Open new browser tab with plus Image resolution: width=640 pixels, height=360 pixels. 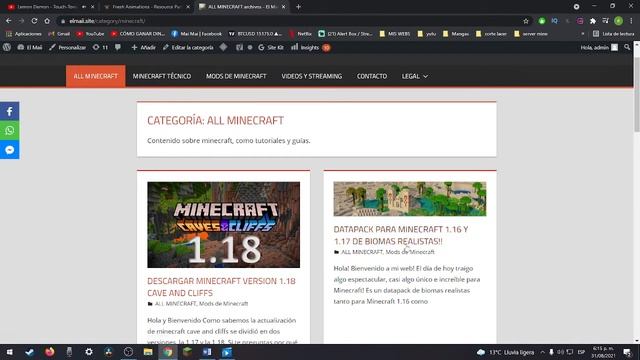pyautogui.click(x=298, y=7)
